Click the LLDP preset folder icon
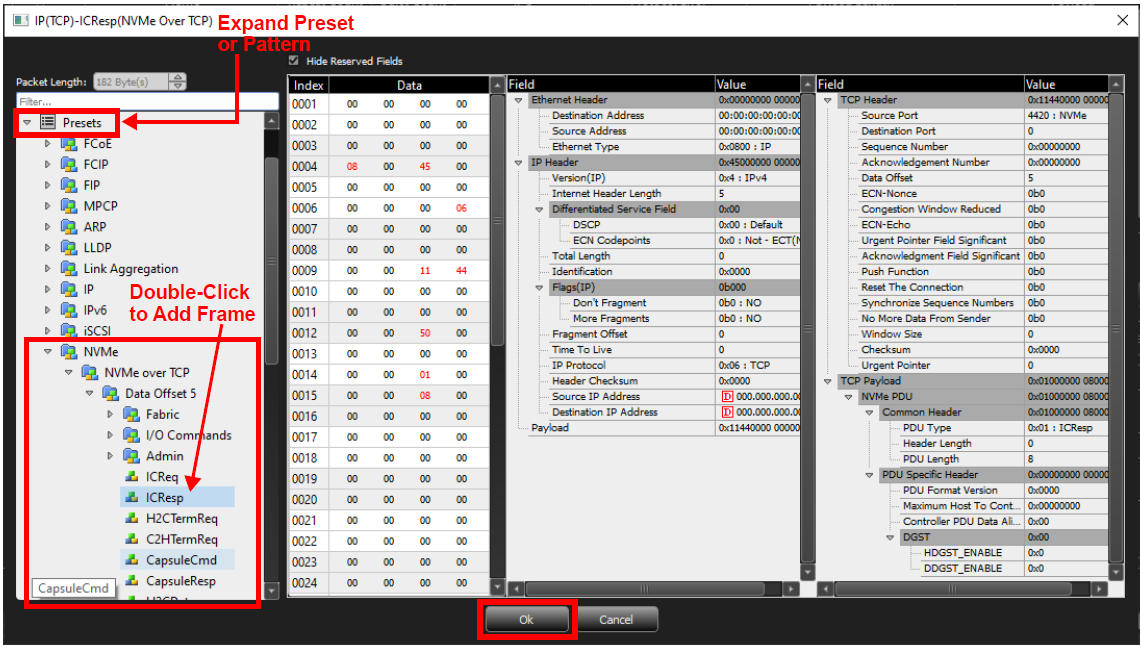The image size is (1141, 647). click(69, 247)
